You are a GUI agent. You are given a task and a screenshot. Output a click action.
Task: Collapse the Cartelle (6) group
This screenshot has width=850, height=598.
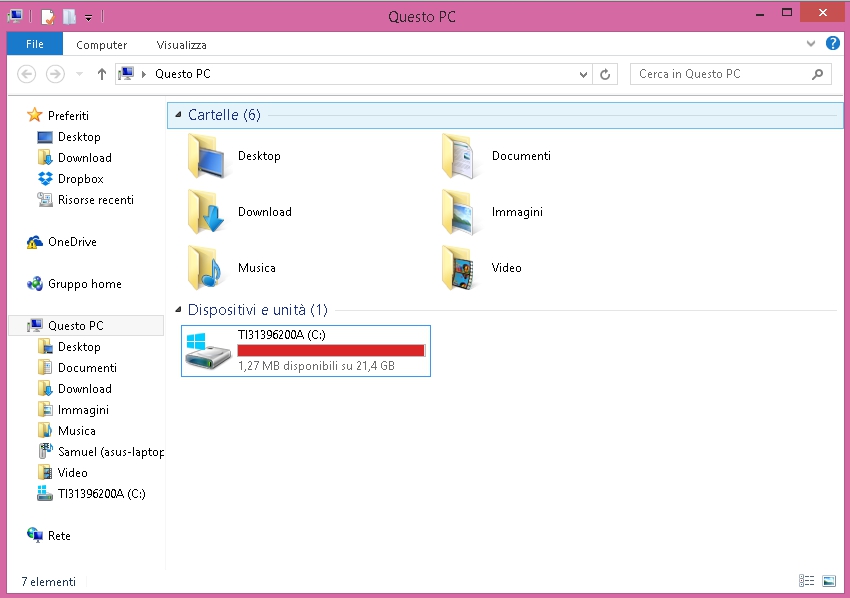[179, 115]
